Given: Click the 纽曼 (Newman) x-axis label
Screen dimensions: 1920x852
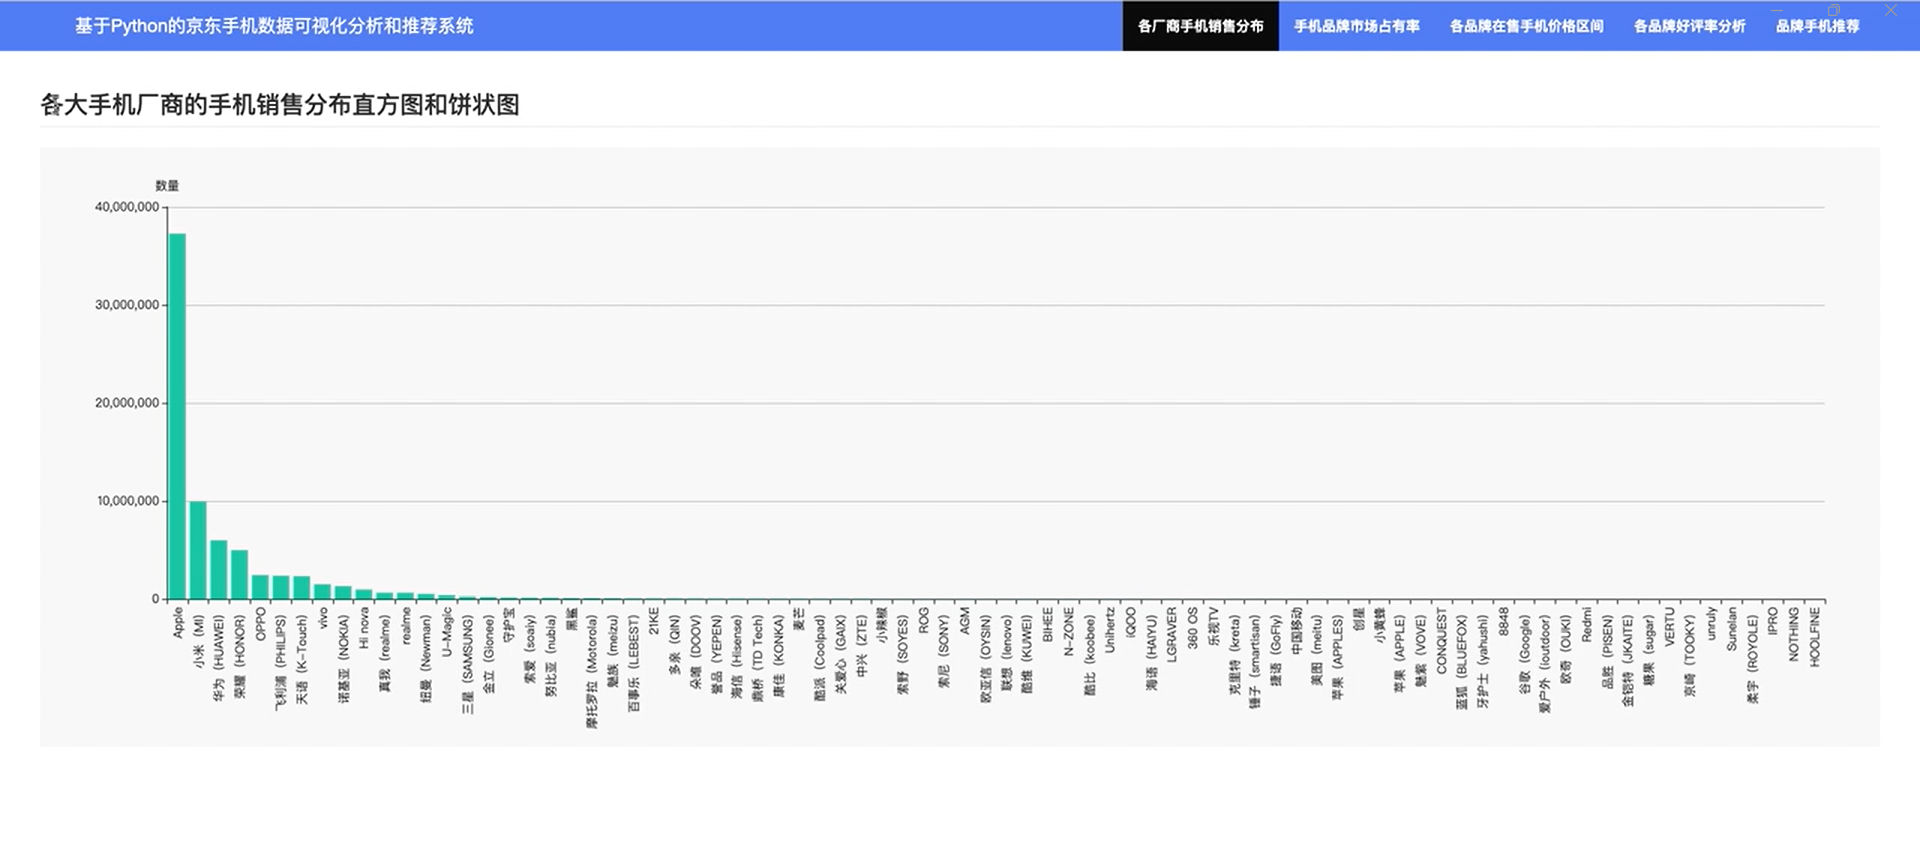Looking at the screenshot, I should (426, 658).
